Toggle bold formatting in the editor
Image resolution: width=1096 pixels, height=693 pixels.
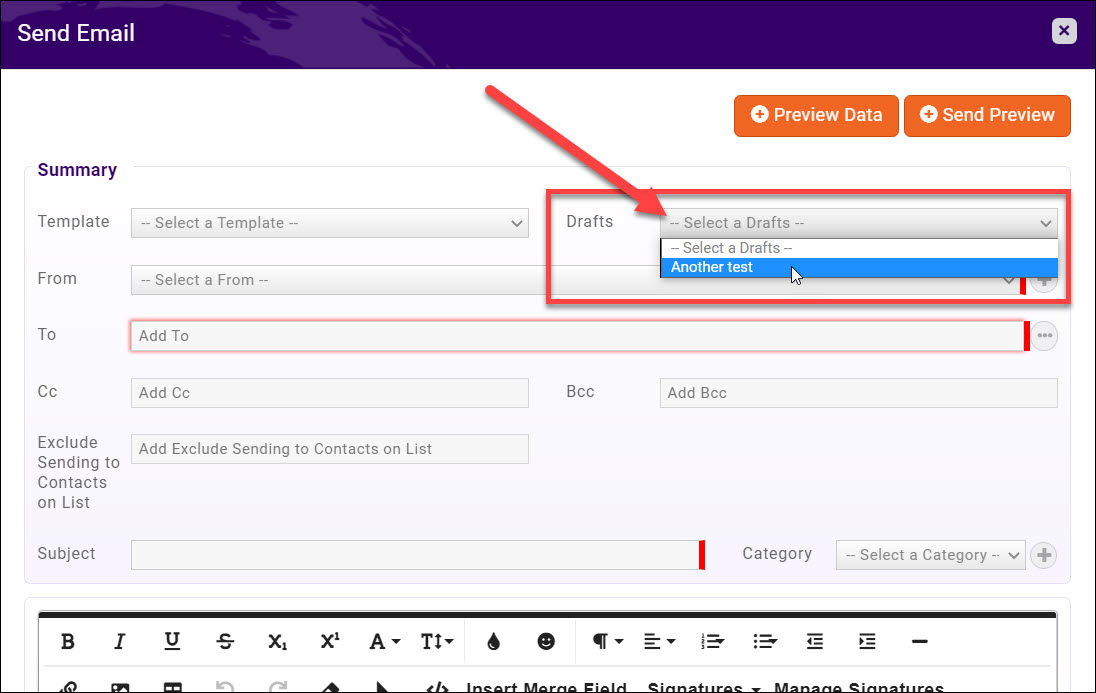click(68, 641)
